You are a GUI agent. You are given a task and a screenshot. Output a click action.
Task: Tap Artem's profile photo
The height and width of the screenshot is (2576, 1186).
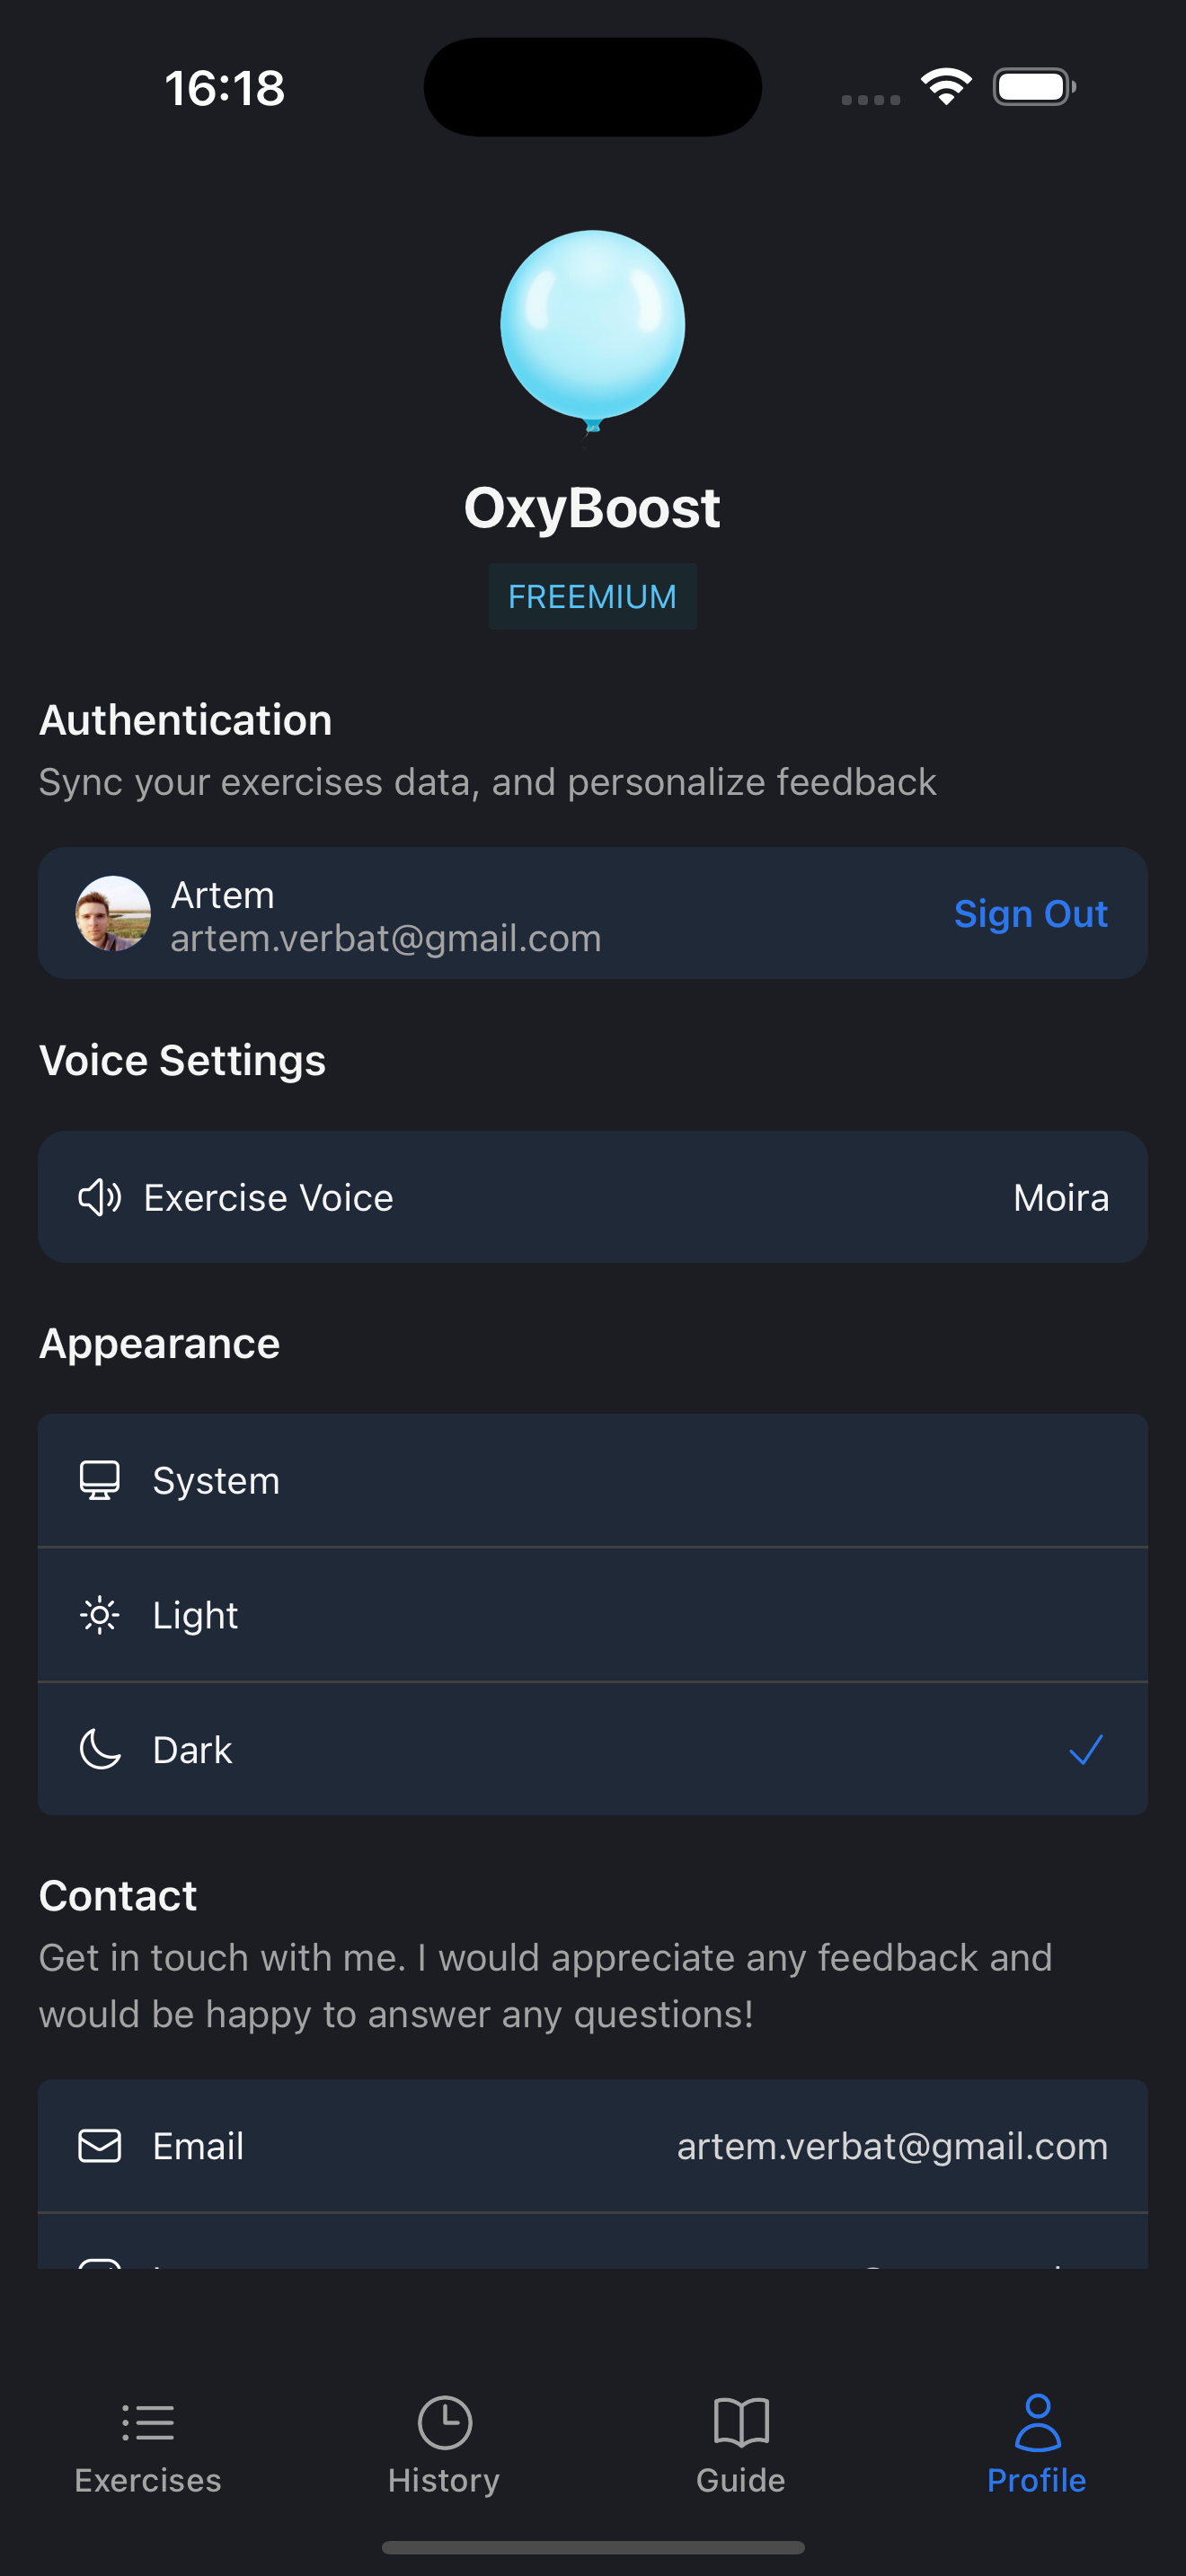click(x=113, y=913)
